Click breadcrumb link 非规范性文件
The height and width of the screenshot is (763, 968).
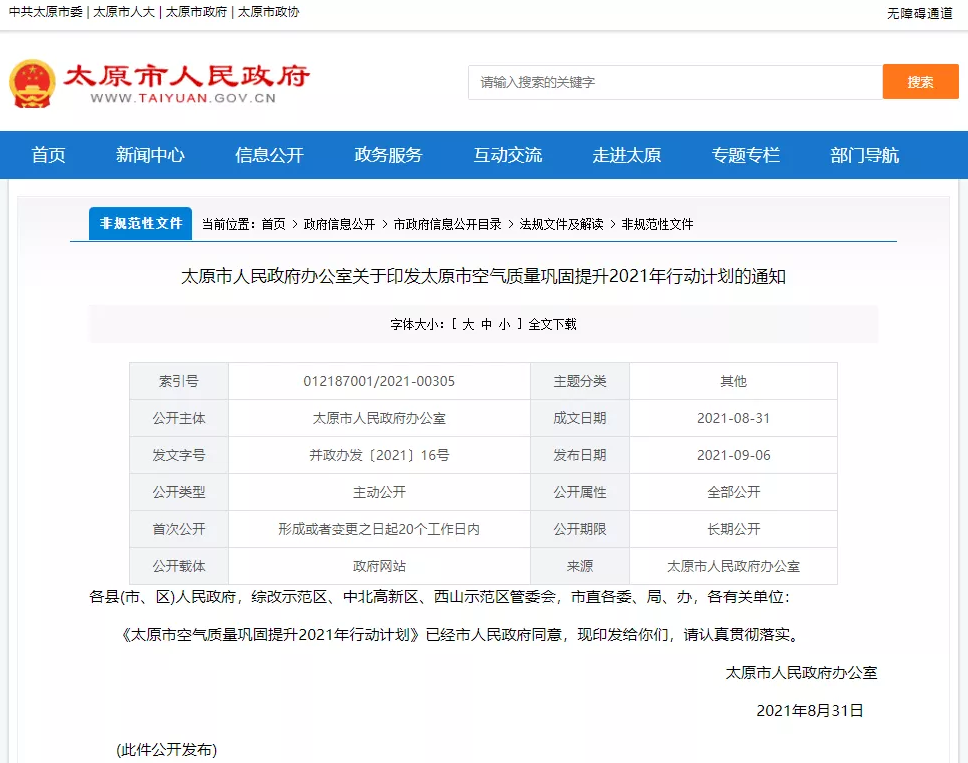click(657, 224)
